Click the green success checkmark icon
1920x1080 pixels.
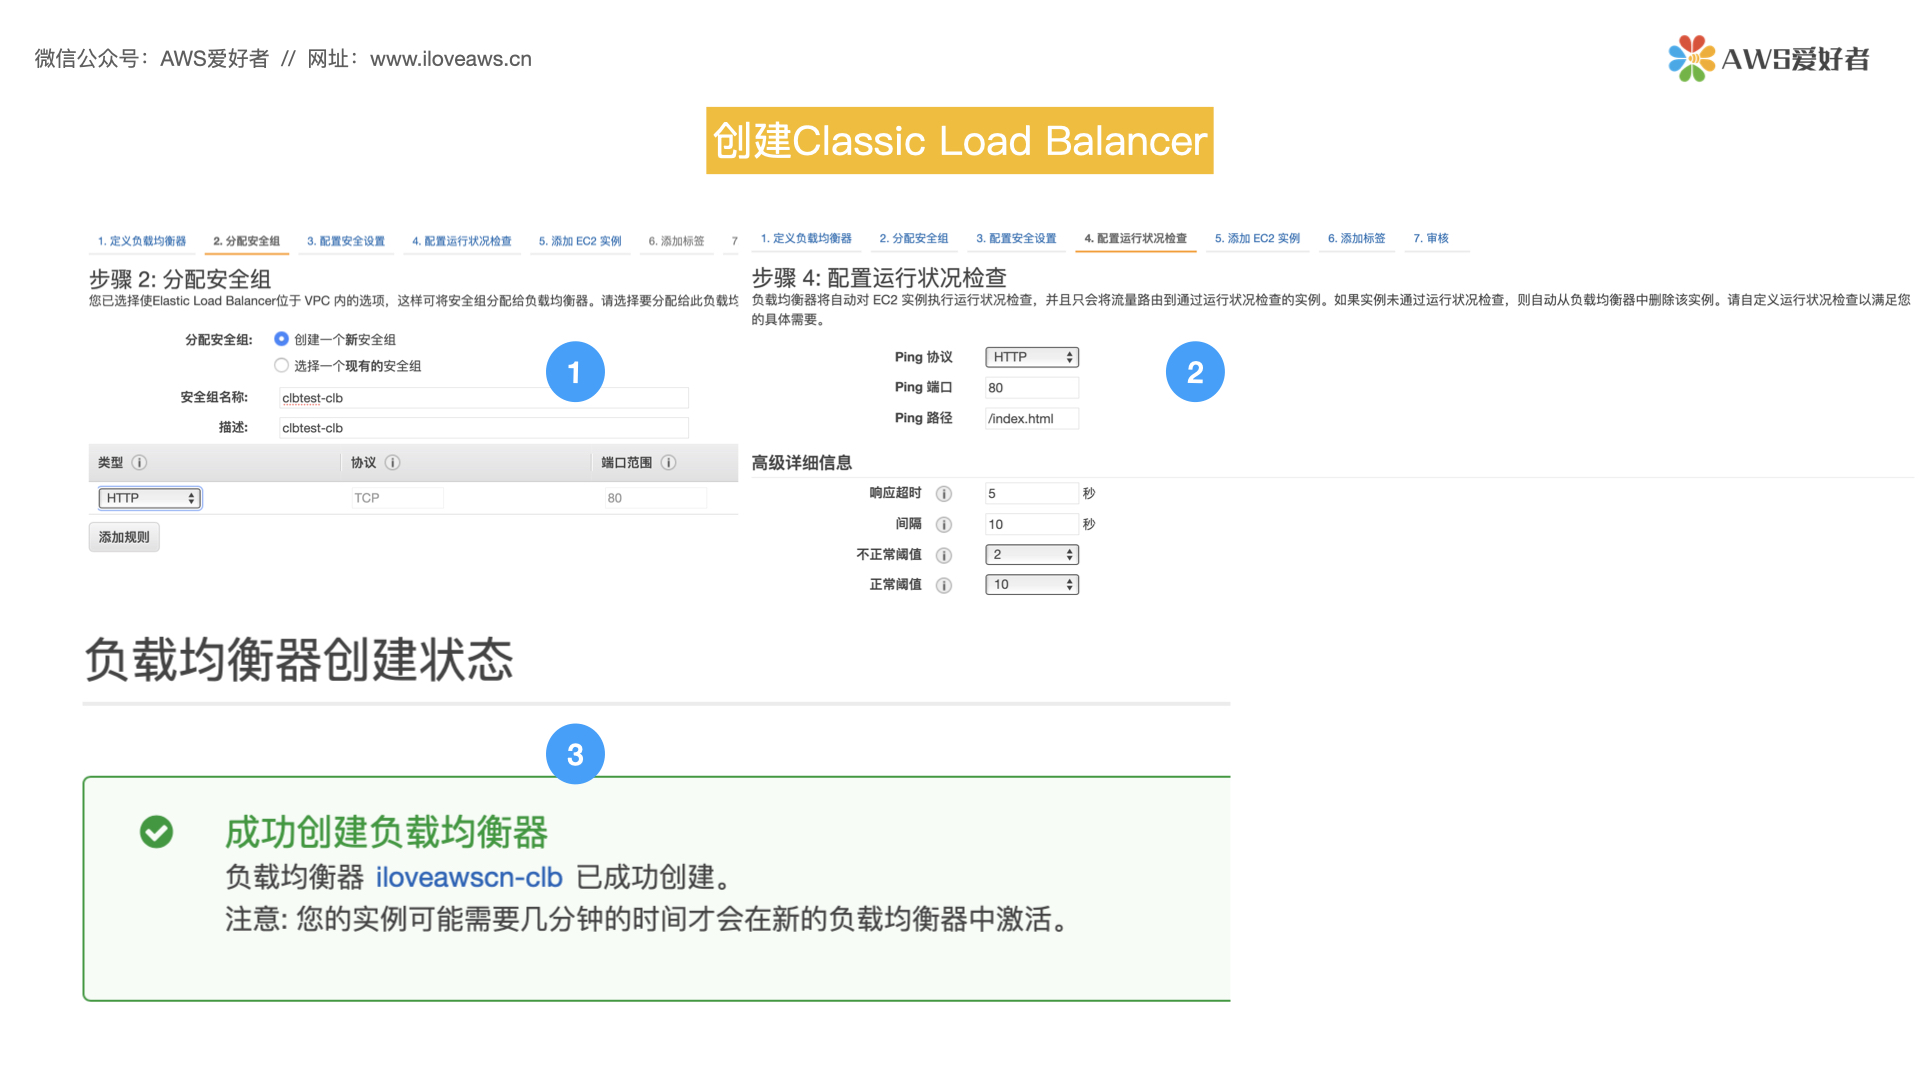pyautogui.click(x=156, y=832)
